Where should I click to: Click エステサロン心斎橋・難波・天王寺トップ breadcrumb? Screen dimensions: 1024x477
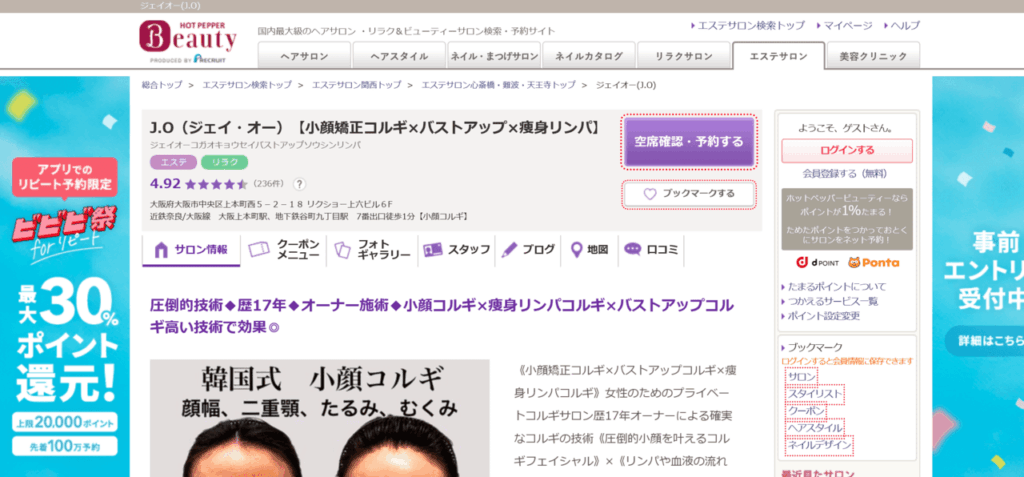[498, 85]
